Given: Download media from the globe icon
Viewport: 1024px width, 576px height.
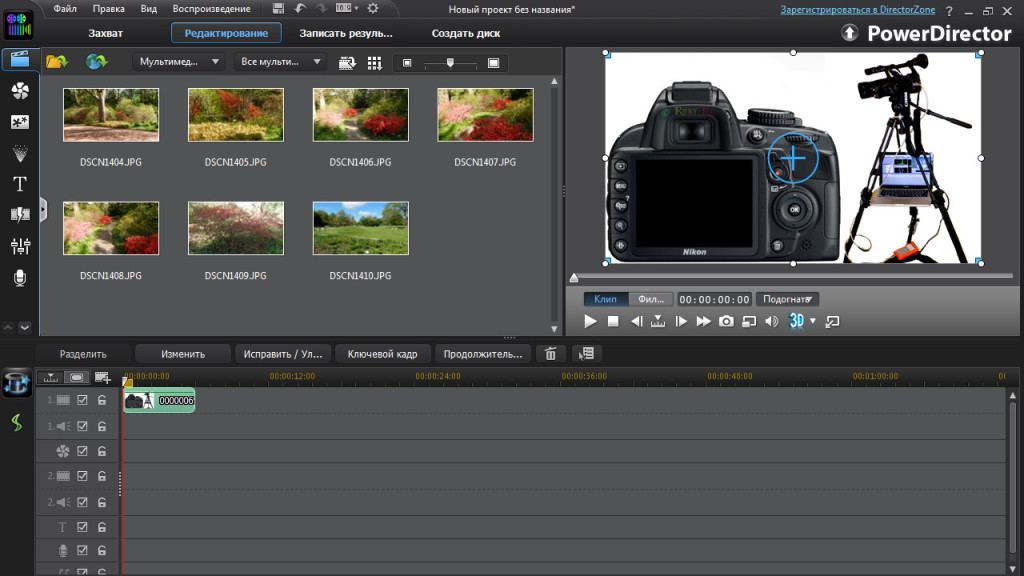Looking at the screenshot, I should tap(96, 62).
